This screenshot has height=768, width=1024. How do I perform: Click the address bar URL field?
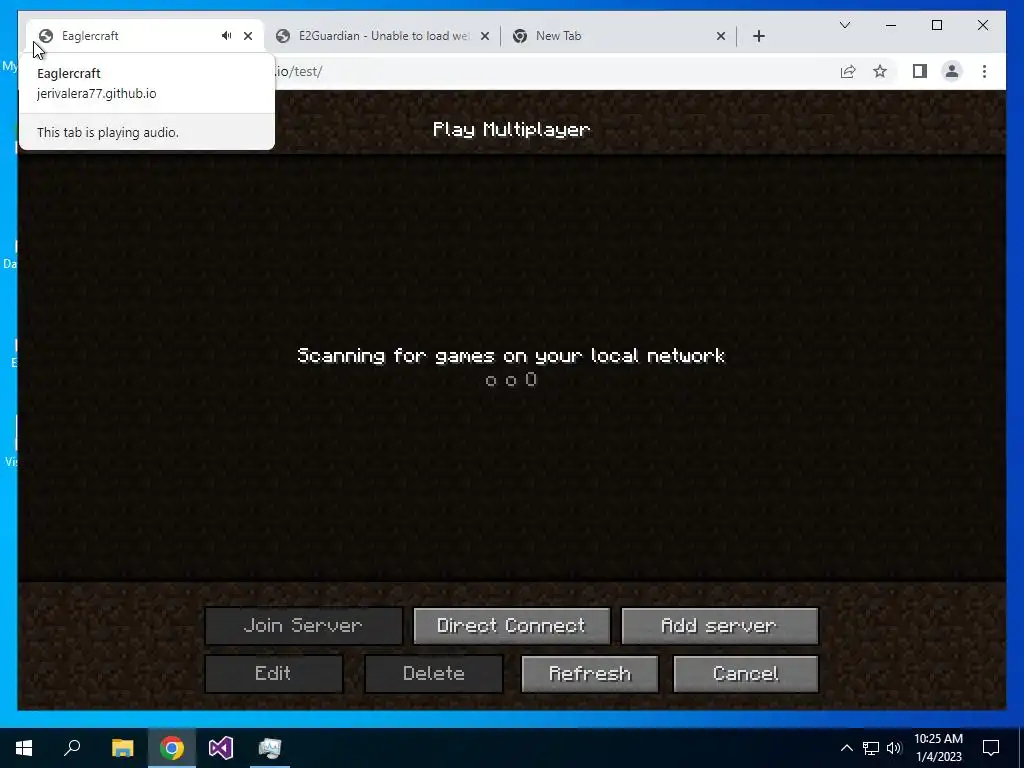point(549,71)
